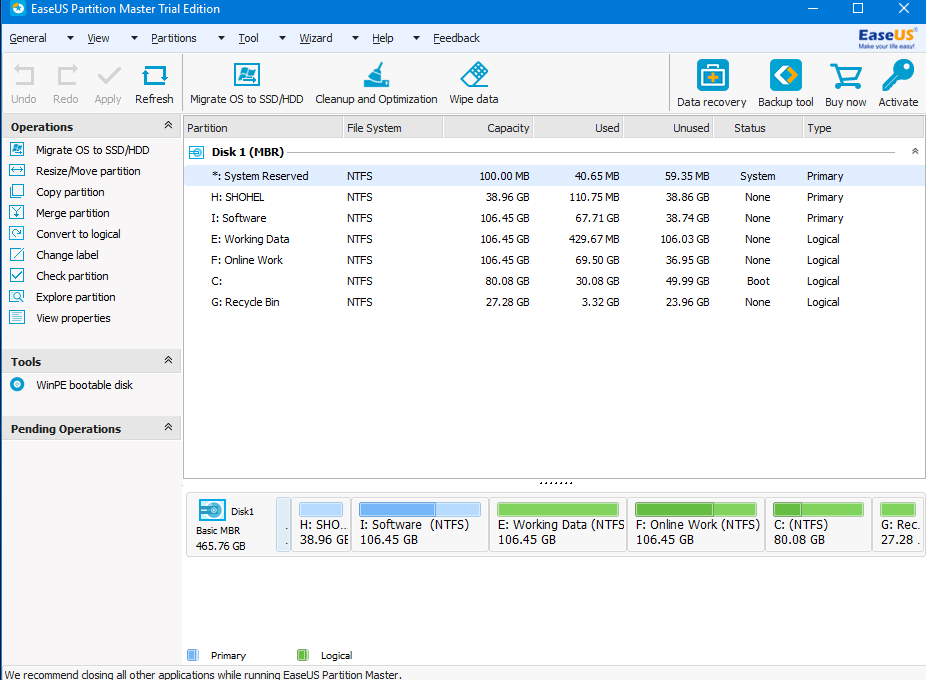
Task: Select I: Software partition row
Action: click(x=554, y=218)
